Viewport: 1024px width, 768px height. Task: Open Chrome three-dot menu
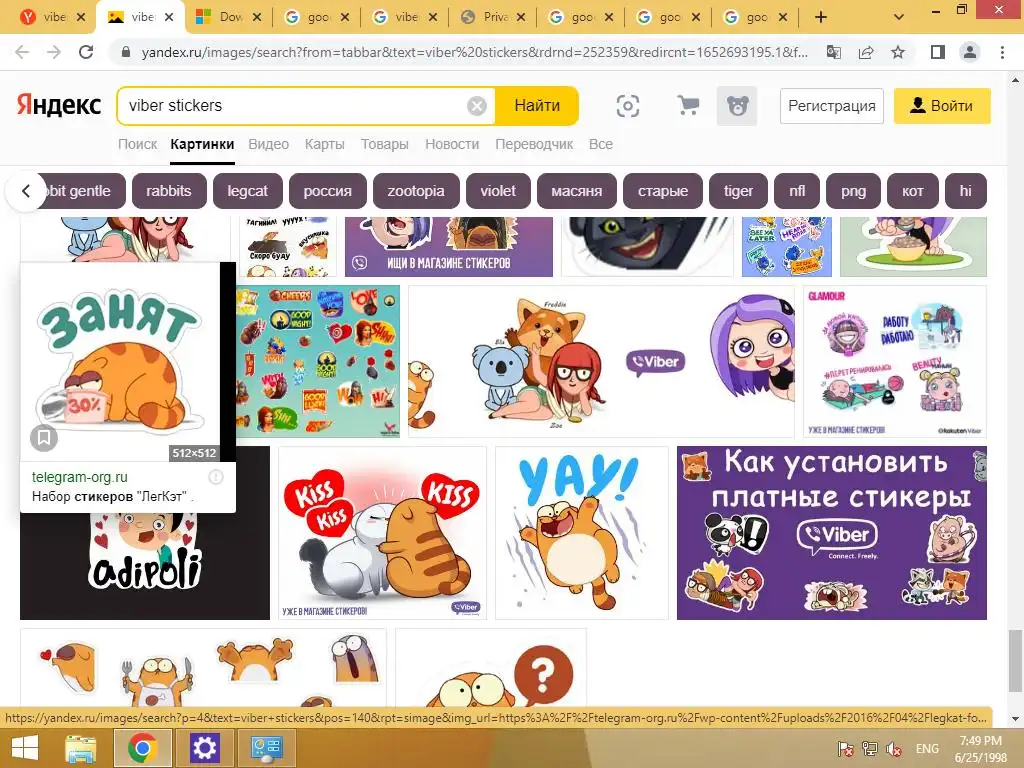coord(1002,52)
